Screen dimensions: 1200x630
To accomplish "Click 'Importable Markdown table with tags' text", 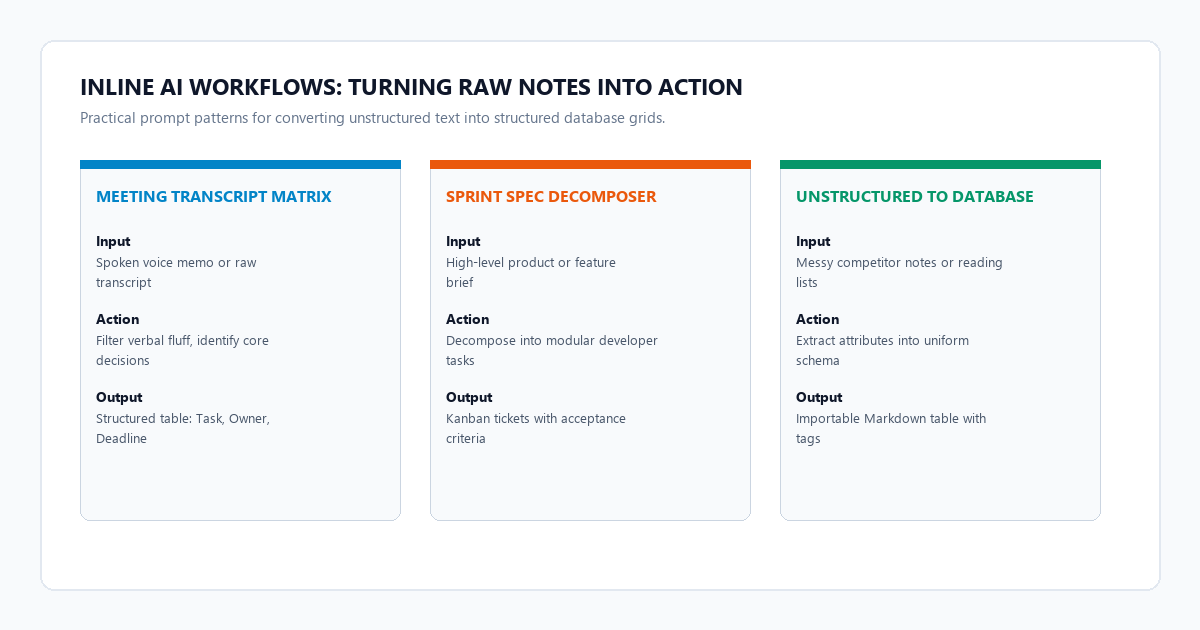I will pyautogui.click(x=891, y=428).
